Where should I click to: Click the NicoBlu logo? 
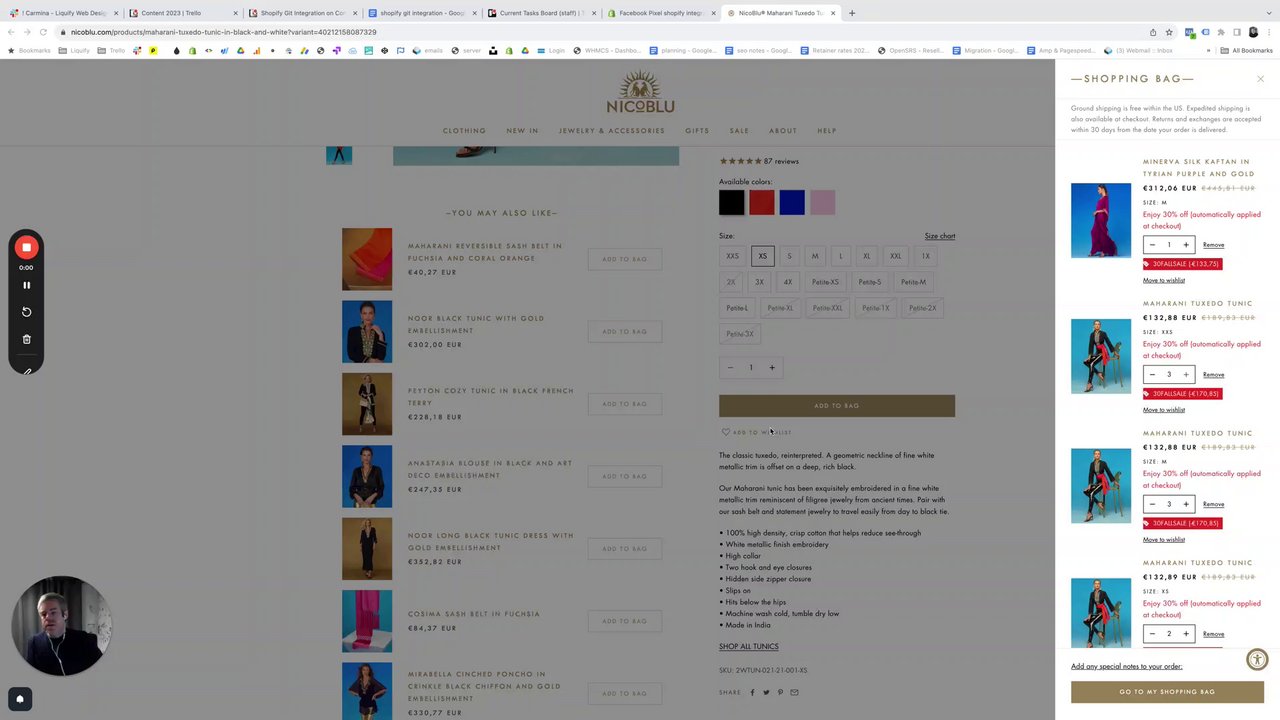pos(640,92)
